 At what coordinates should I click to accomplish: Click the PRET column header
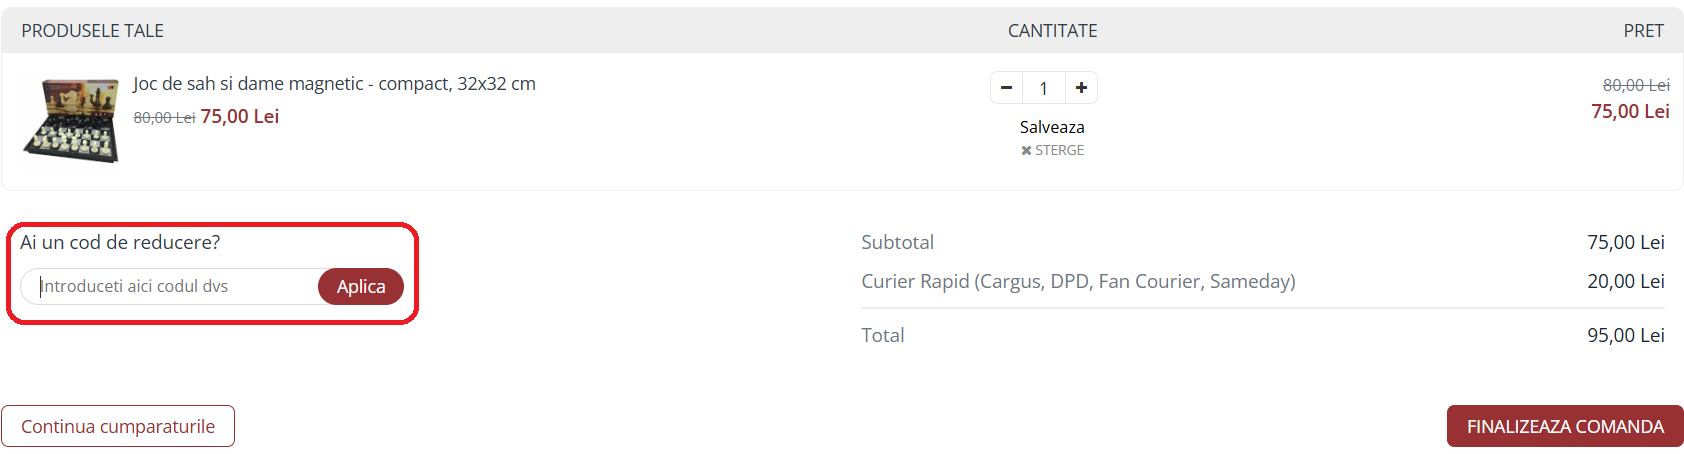(x=1643, y=31)
